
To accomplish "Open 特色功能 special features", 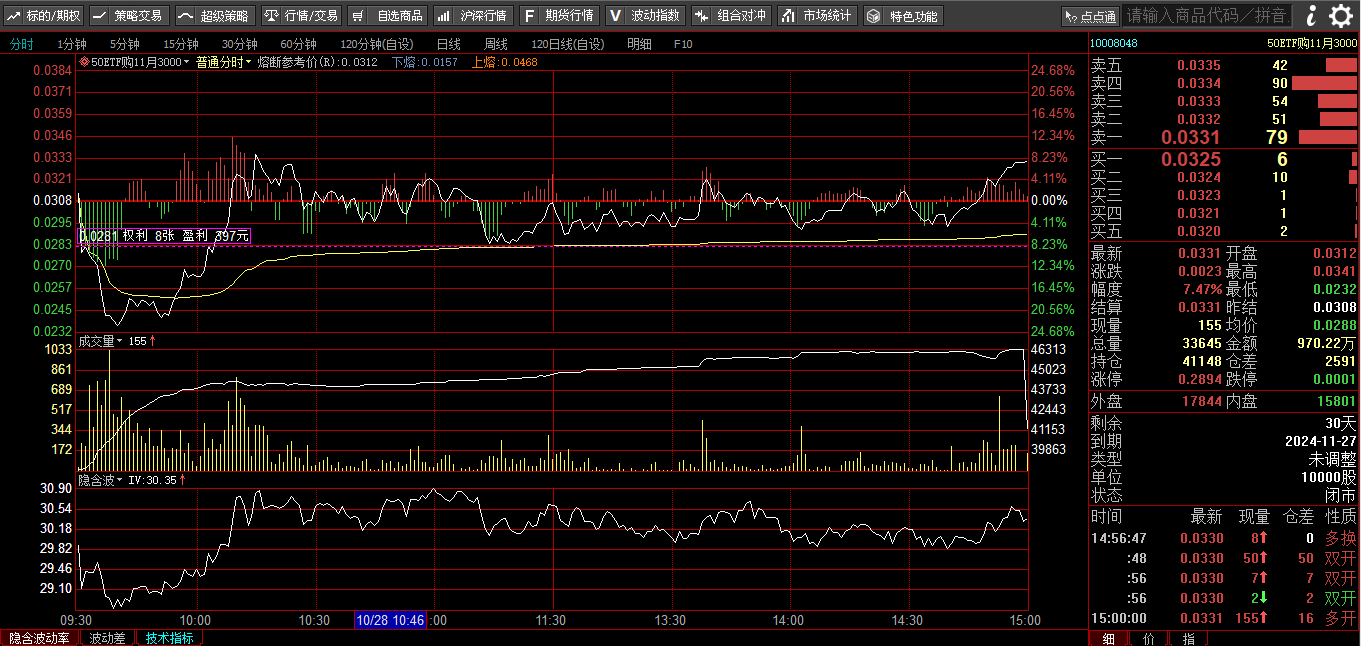I will [903, 16].
